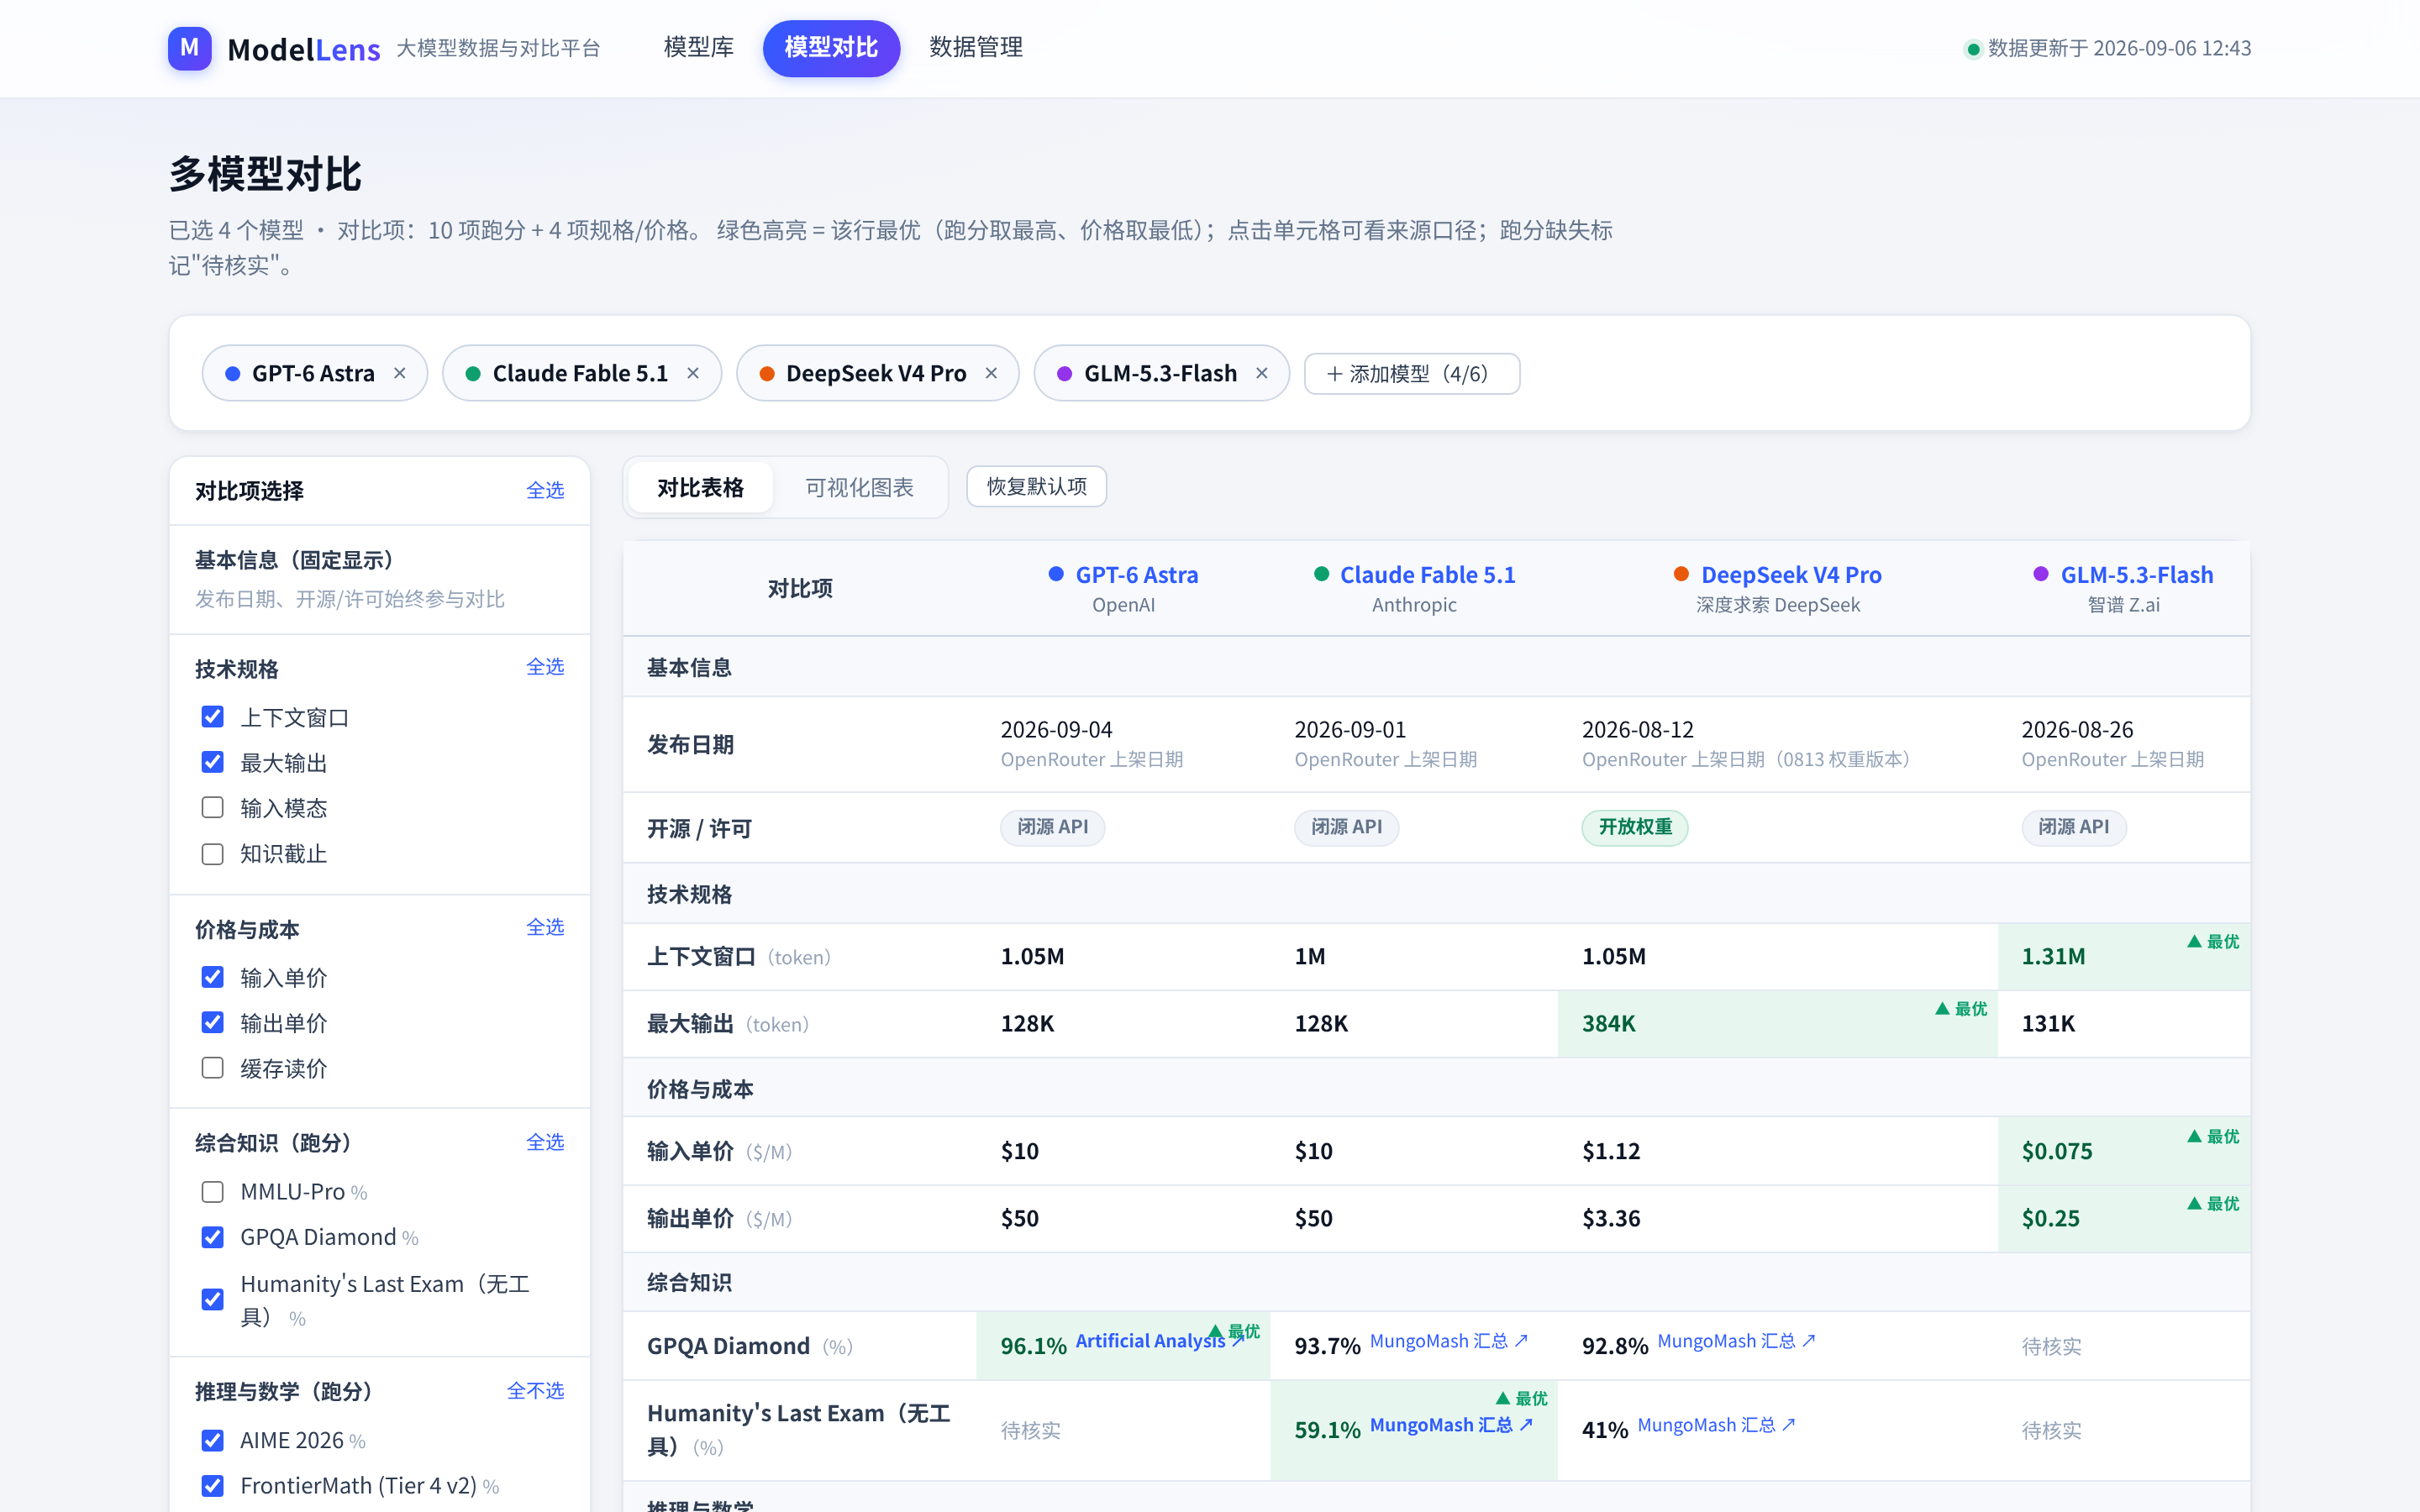Remove GPT-6 Astra chip with its X
This screenshot has width=2420, height=1512.
(x=400, y=373)
